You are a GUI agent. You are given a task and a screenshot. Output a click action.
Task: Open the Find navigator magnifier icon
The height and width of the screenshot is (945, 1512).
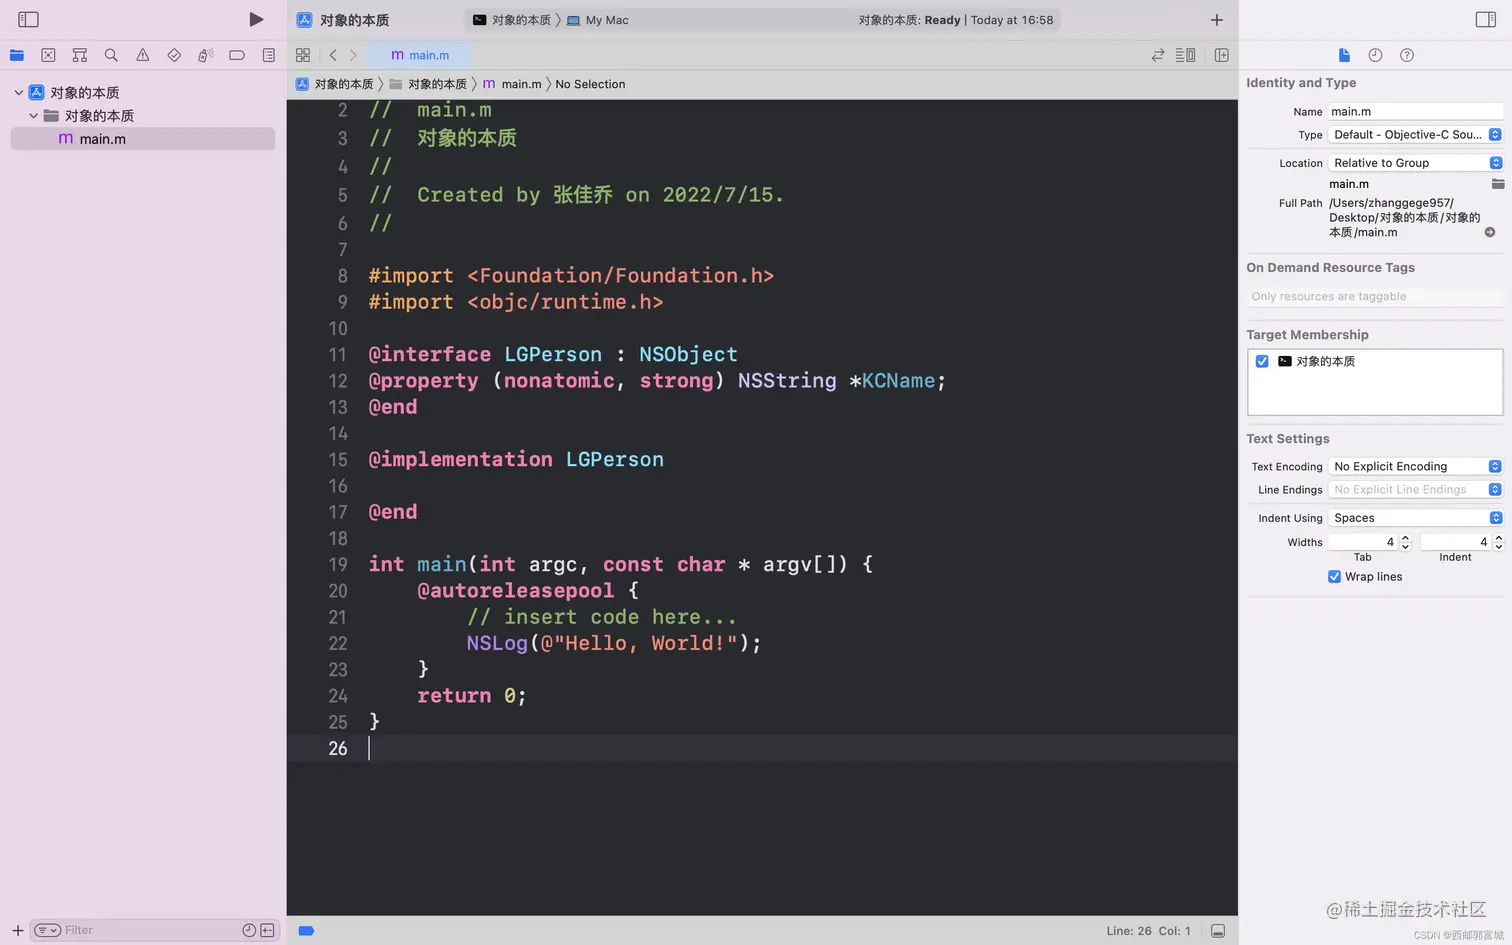pyautogui.click(x=111, y=55)
